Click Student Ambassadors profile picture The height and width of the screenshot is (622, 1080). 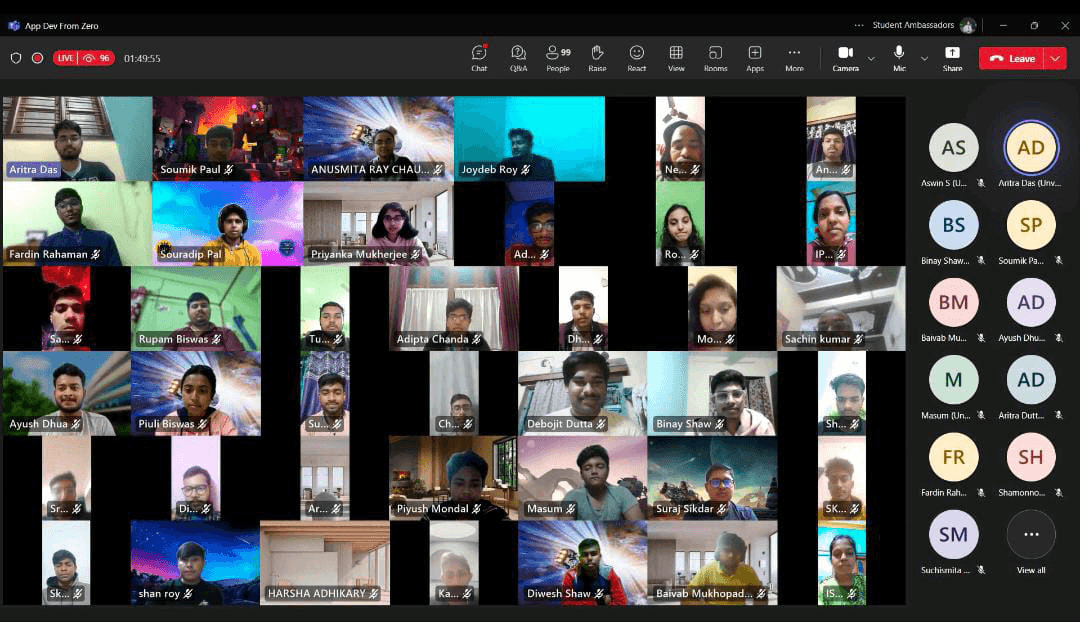click(968, 25)
